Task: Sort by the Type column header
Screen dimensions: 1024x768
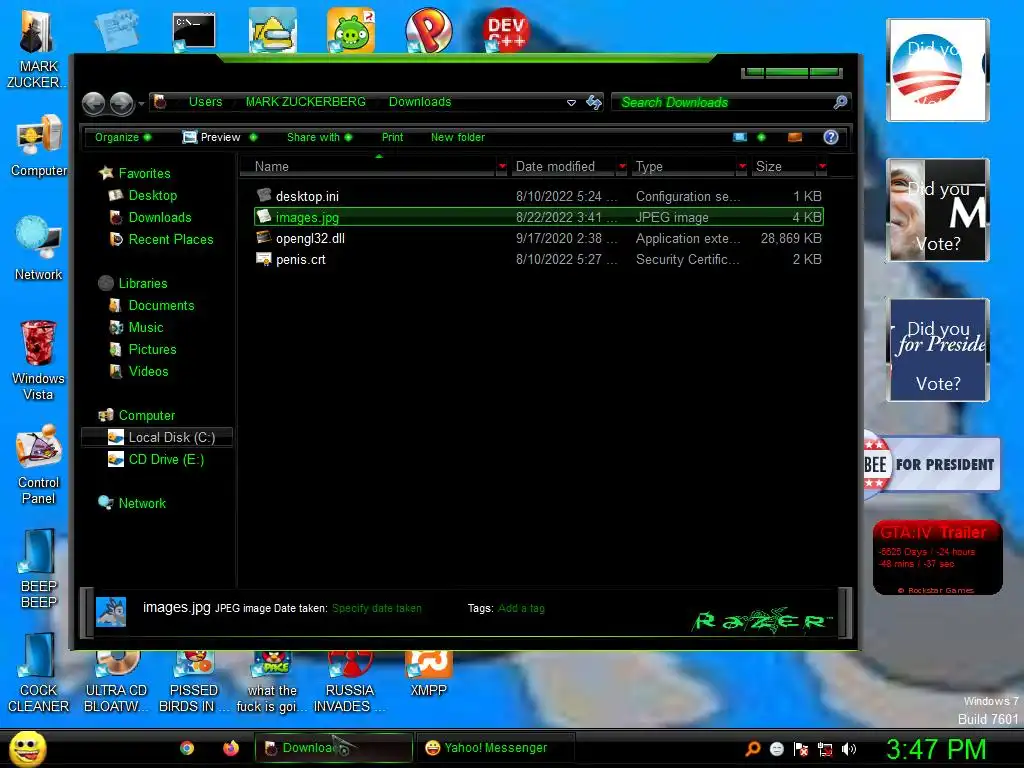Action: point(684,167)
